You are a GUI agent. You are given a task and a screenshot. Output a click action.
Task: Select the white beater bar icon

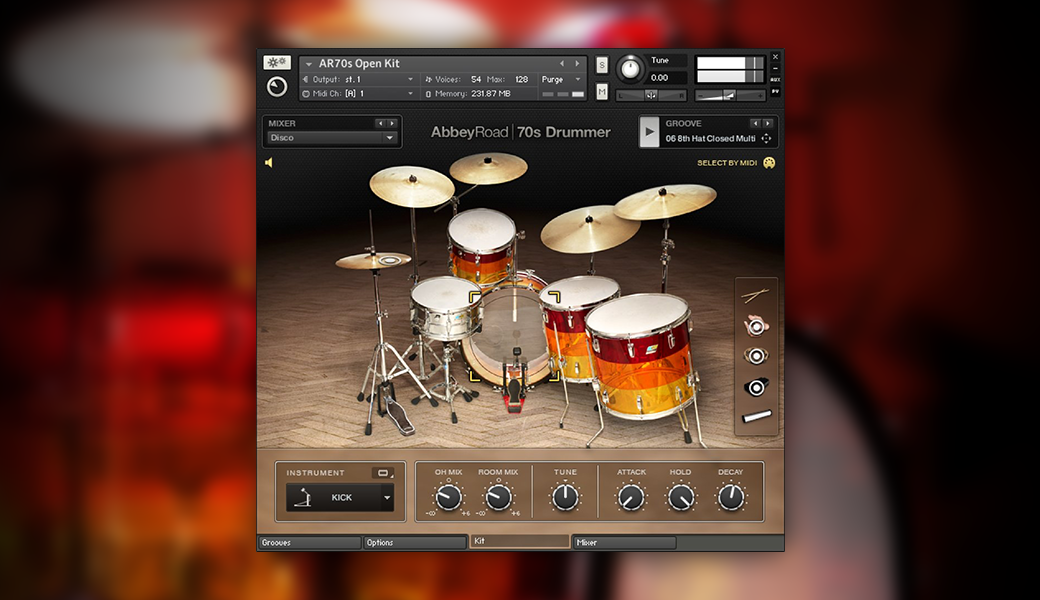coord(756,416)
